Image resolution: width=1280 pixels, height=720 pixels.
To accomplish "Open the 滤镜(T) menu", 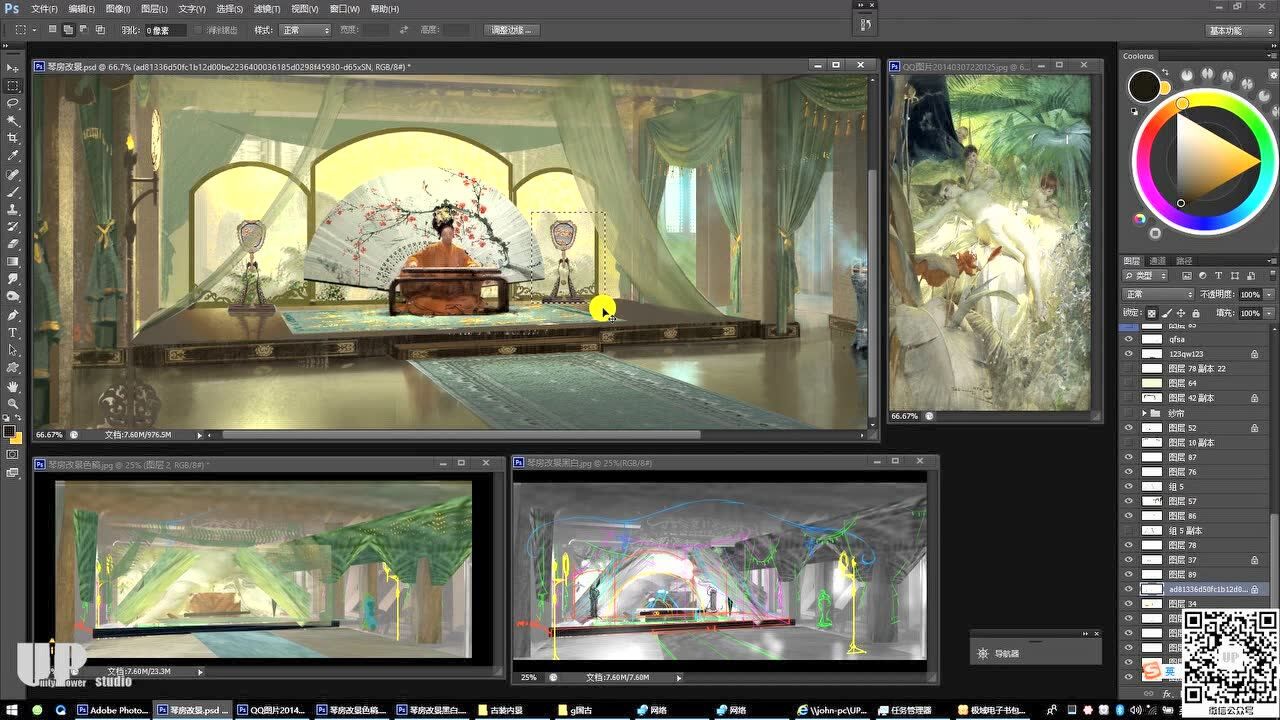I will (x=267, y=8).
